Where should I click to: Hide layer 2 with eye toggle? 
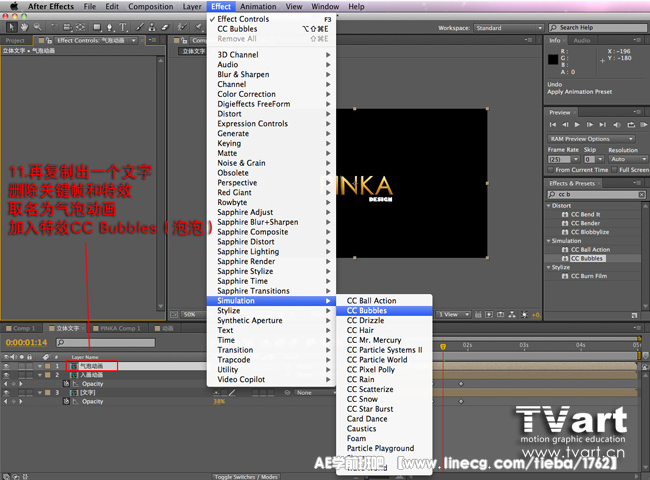(x=6, y=375)
